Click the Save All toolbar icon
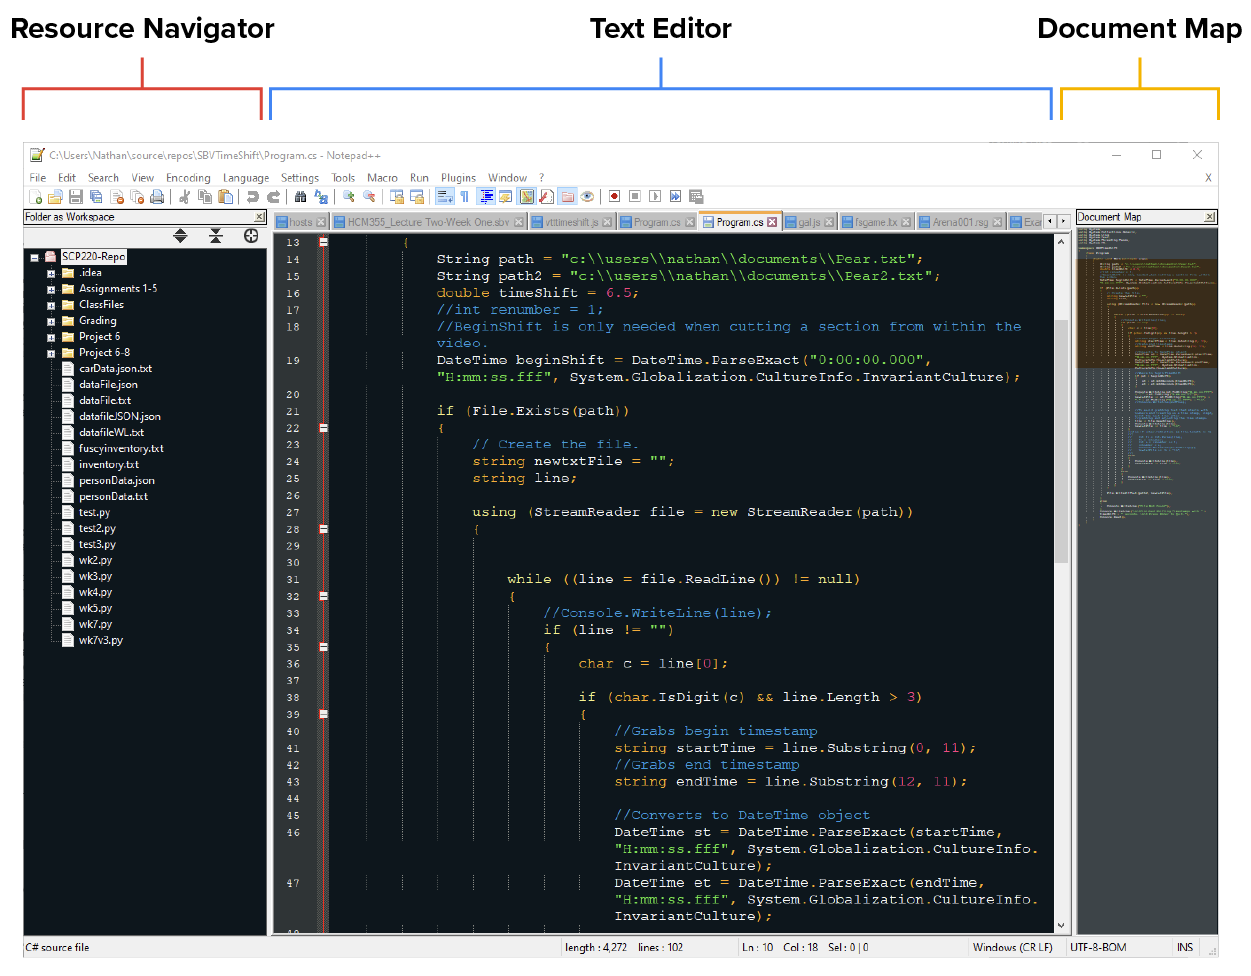This screenshot has height=976, width=1251. pos(96,197)
